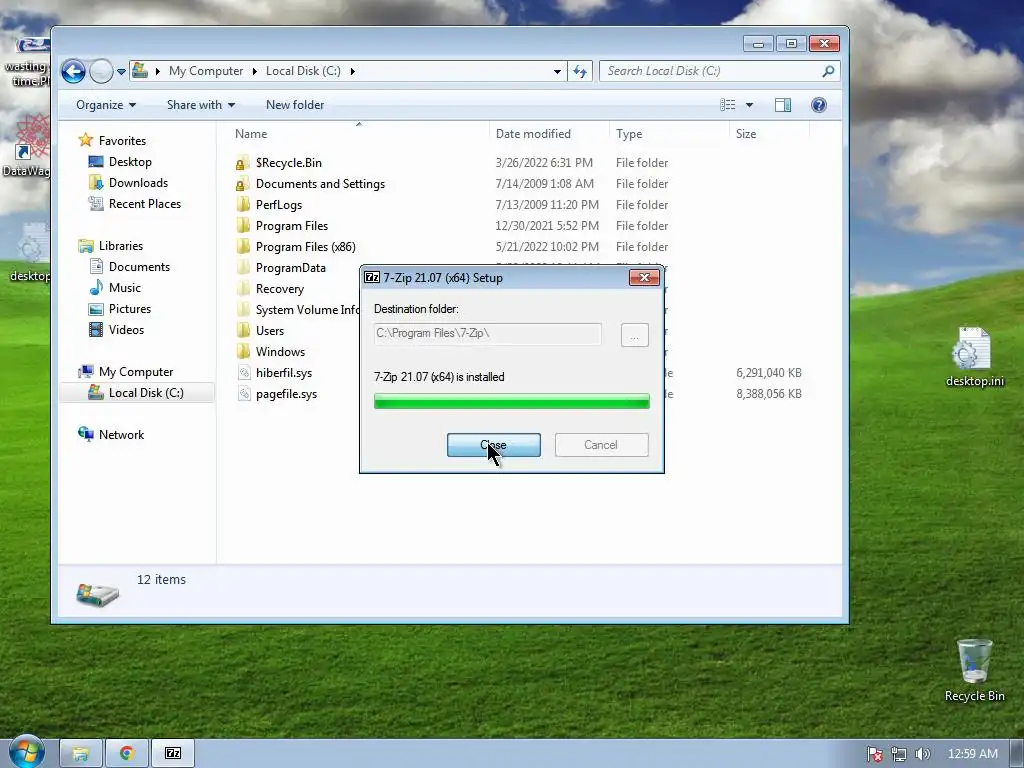Sort by the Size column header

pyautogui.click(x=746, y=134)
